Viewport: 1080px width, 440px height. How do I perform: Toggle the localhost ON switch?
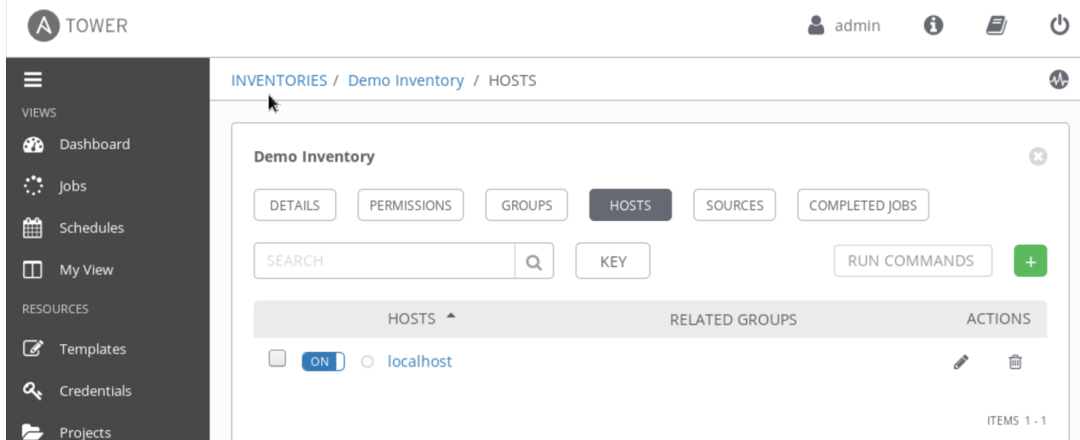pyautogui.click(x=323, y=362)
